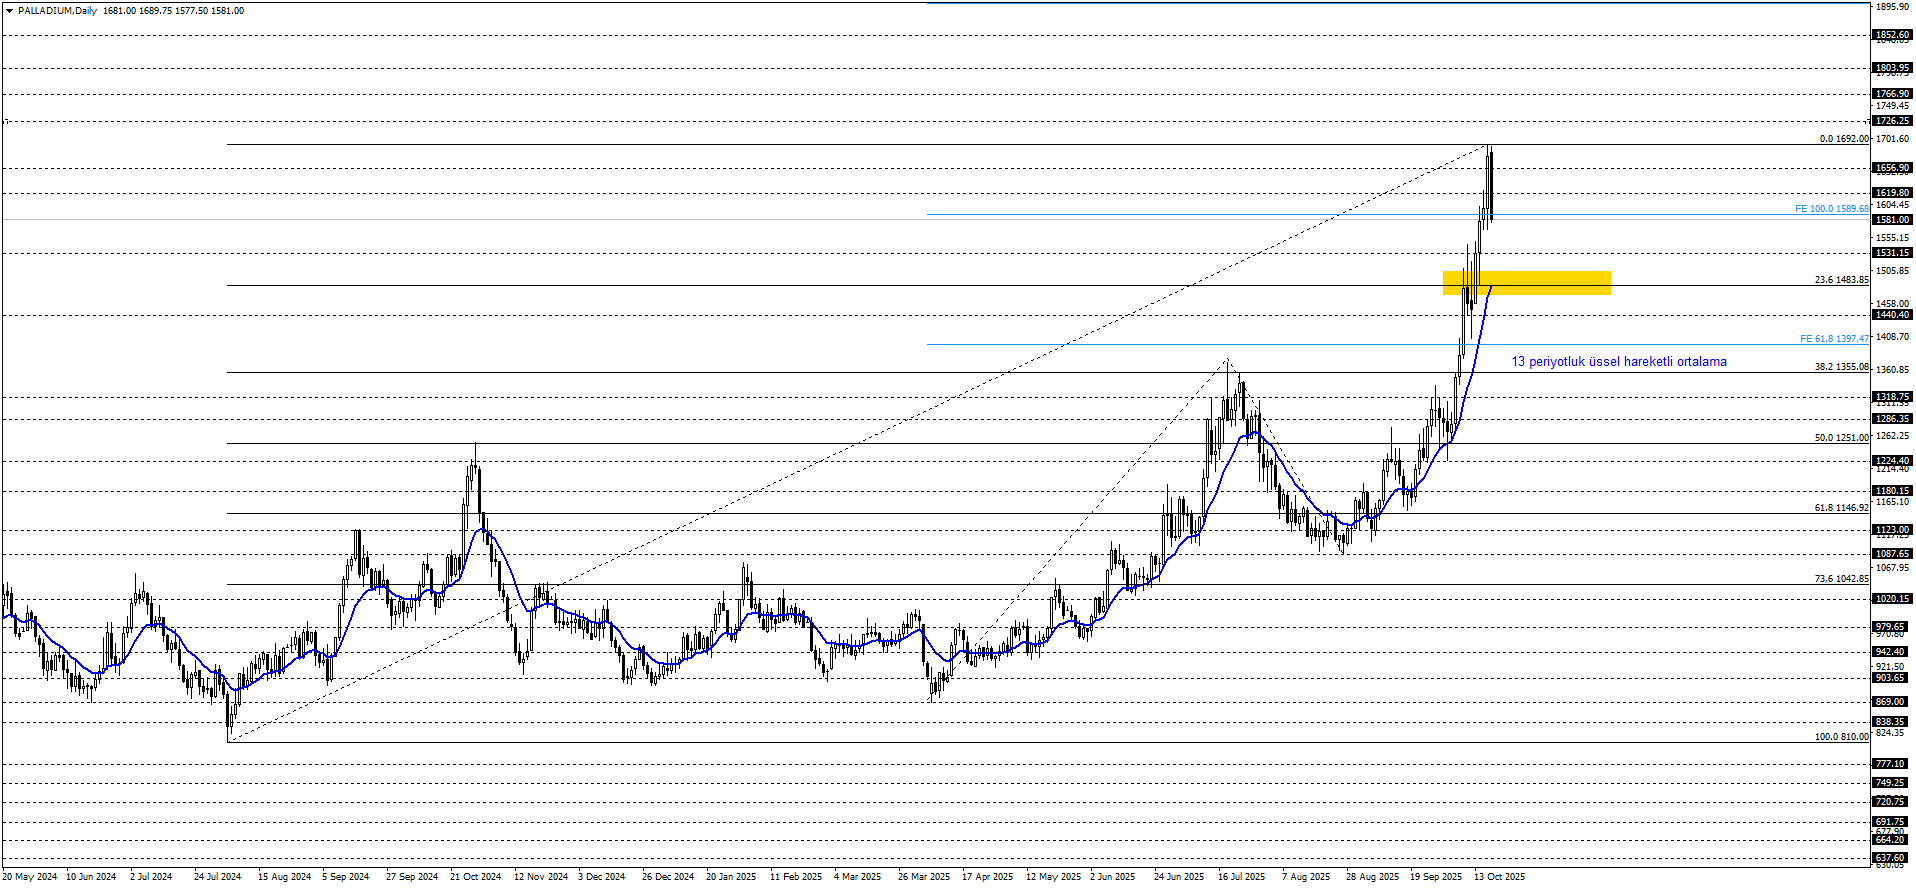
Task: Click the 0.0 1692.00 Fibonacci level label
Action: 1843,139
